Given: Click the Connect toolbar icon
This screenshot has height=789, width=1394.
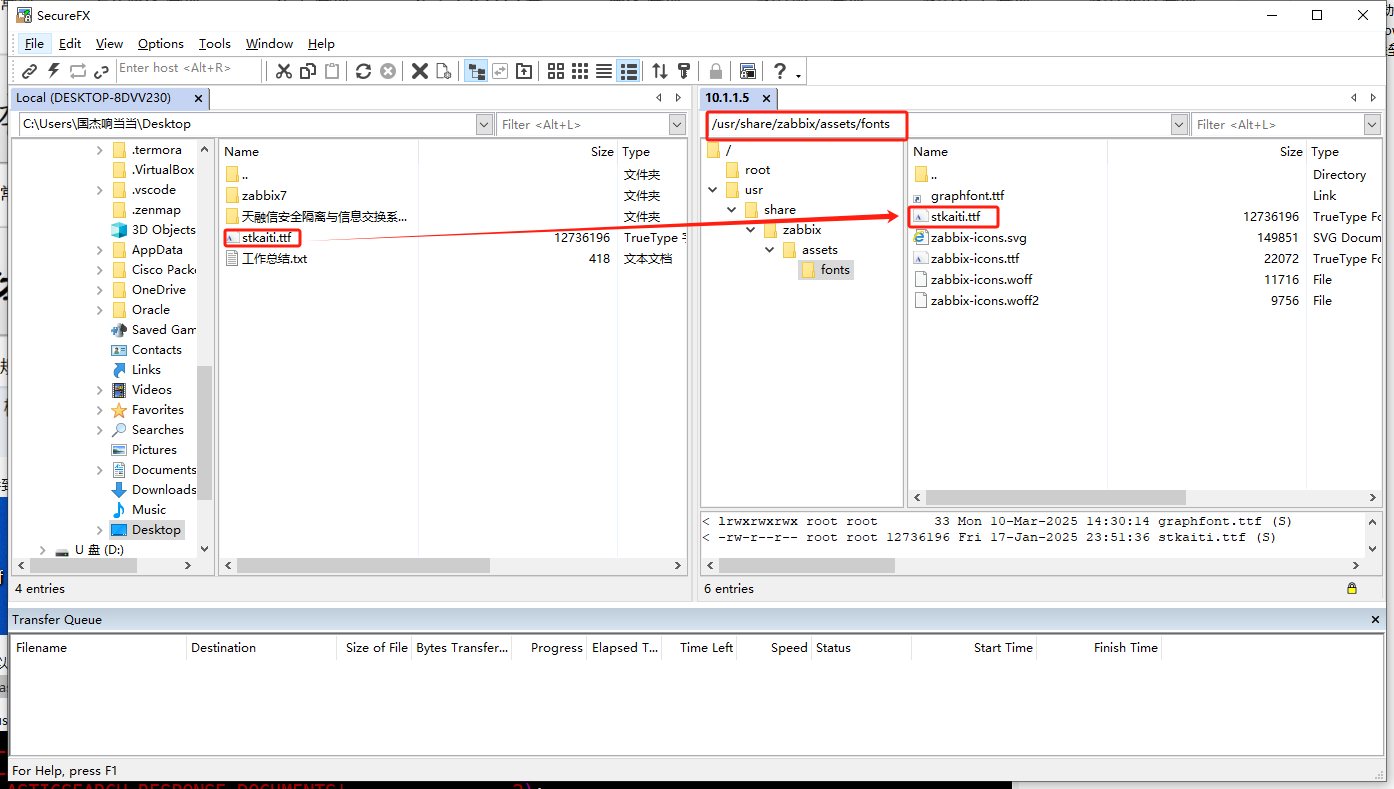Looking at the screenshot, I should (x=30, y=71).
